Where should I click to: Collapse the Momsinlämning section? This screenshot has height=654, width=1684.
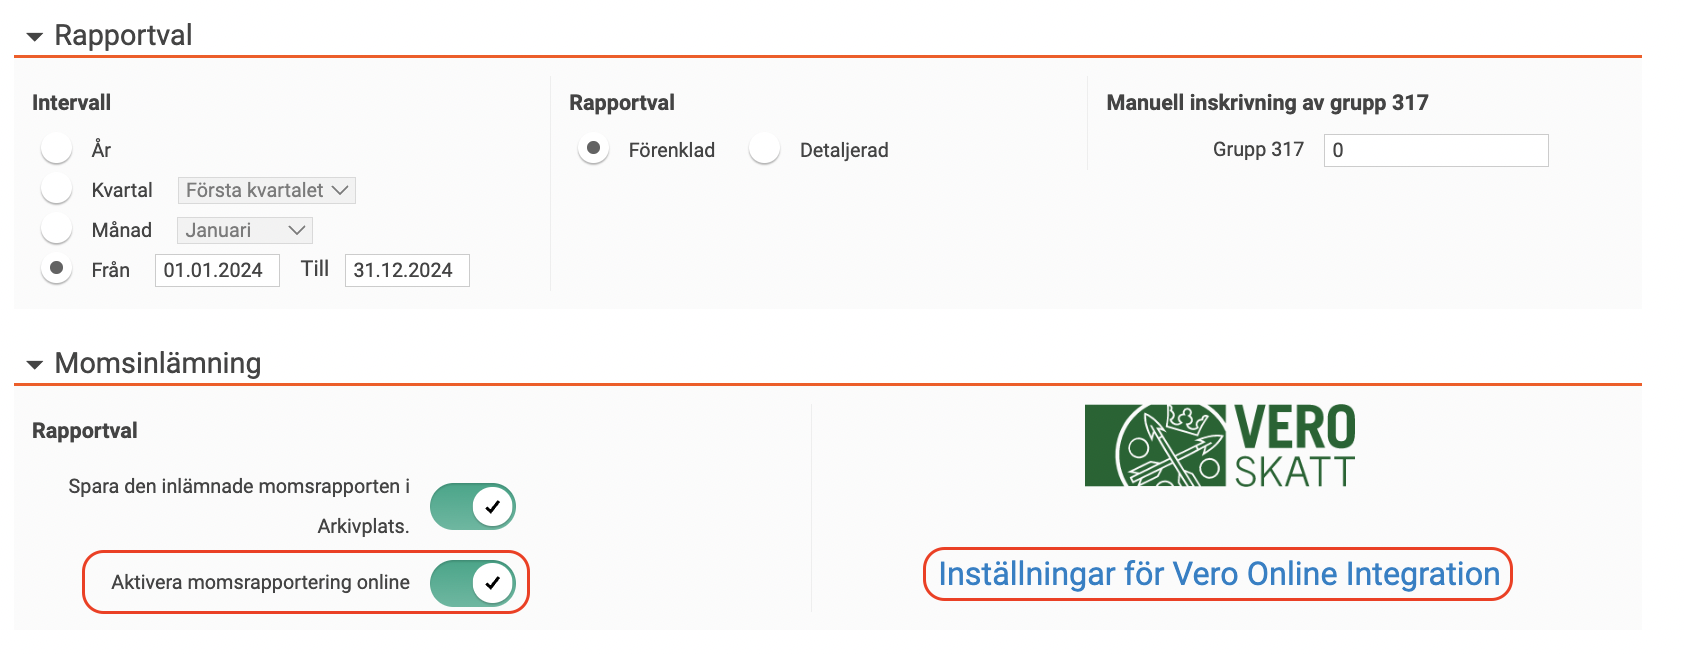[35, 365]
